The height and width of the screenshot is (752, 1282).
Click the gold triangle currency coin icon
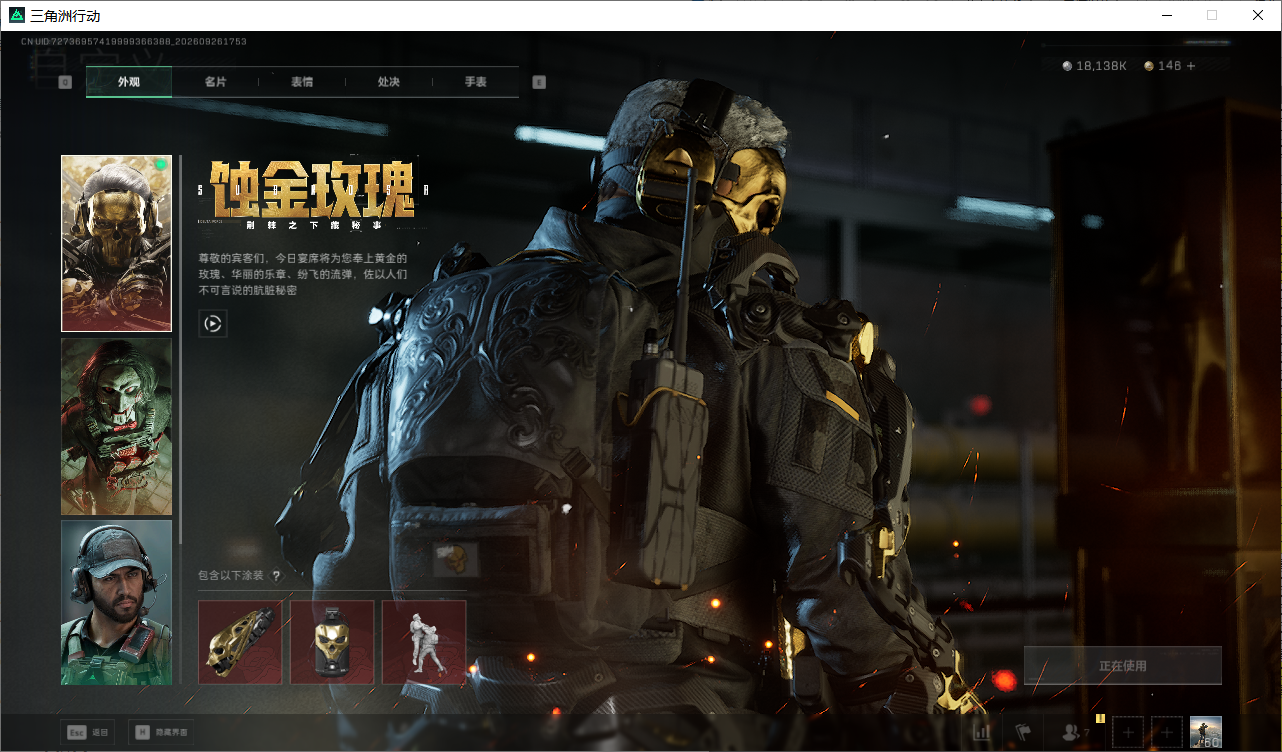point(1149,66)
